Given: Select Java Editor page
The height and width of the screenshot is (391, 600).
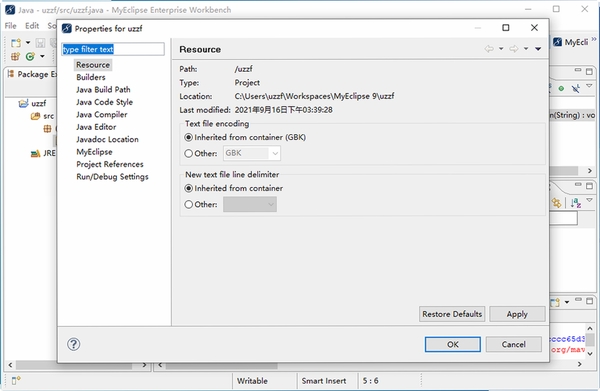Looking at the screenshot, I should [96, 127].
